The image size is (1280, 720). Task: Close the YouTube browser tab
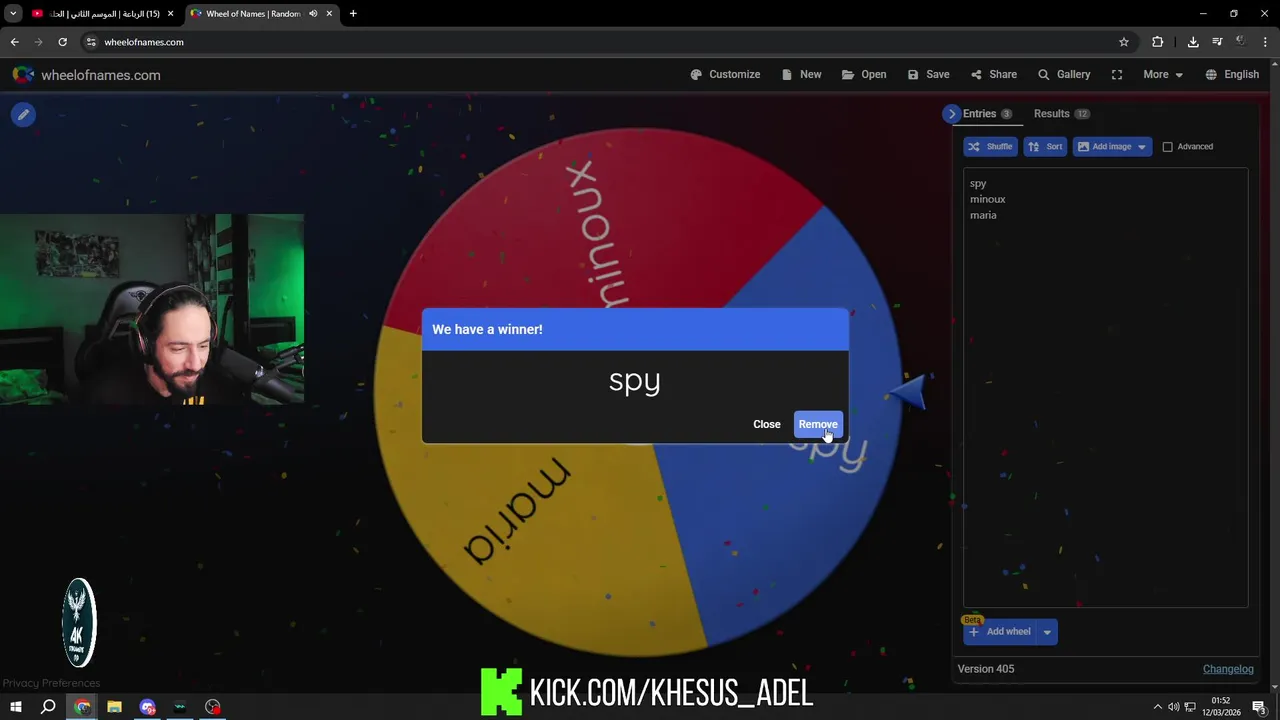(170, 14)
